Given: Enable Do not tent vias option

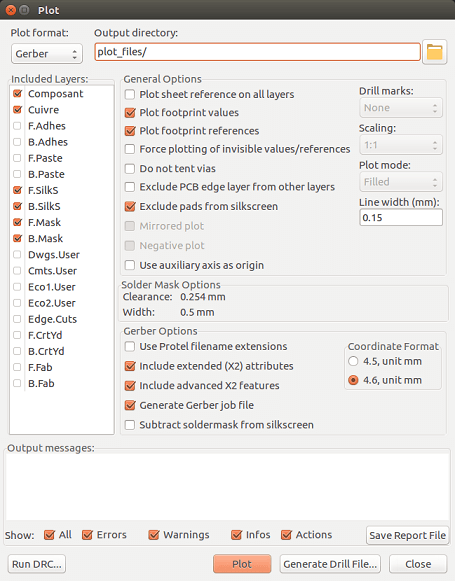Looking at the screenshot, I should 130,169.
